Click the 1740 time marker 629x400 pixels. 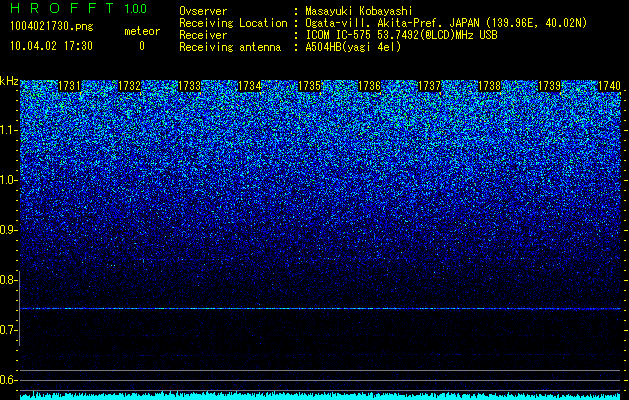(x=609, y=86)
